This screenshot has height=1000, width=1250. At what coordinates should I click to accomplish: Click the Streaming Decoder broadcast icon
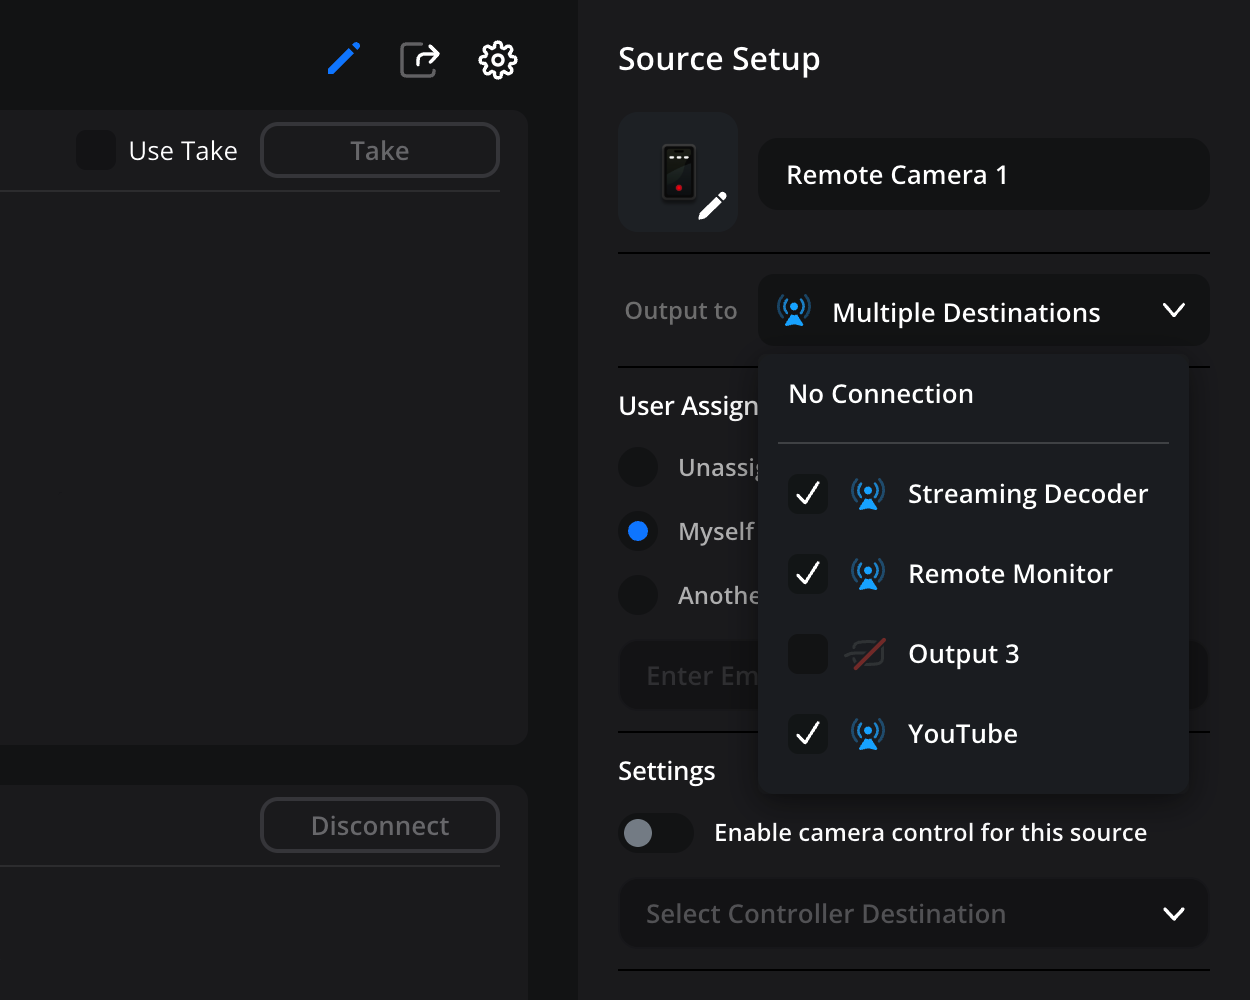click(x=868, y=494)
